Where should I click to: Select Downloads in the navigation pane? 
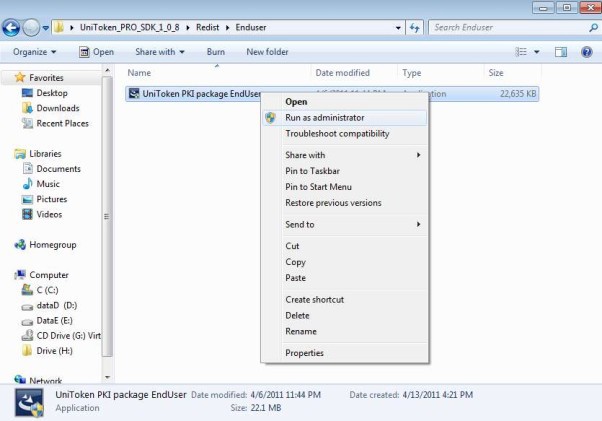(58, 108)
